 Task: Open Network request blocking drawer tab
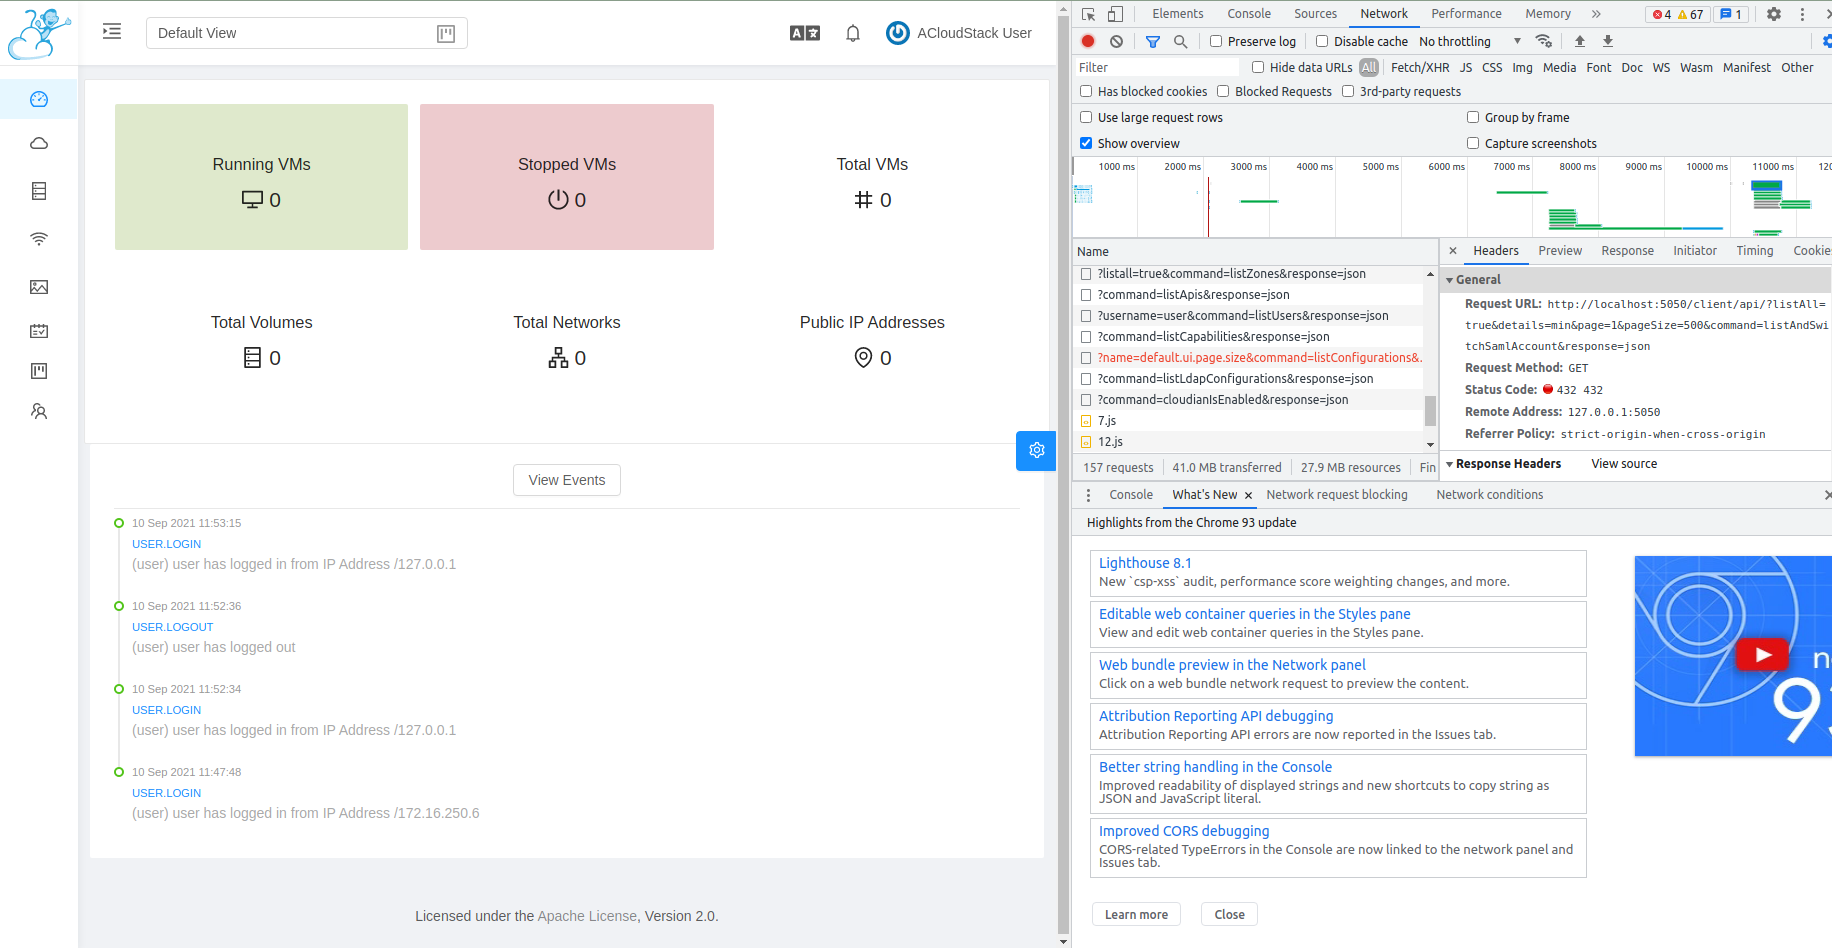1337,495
